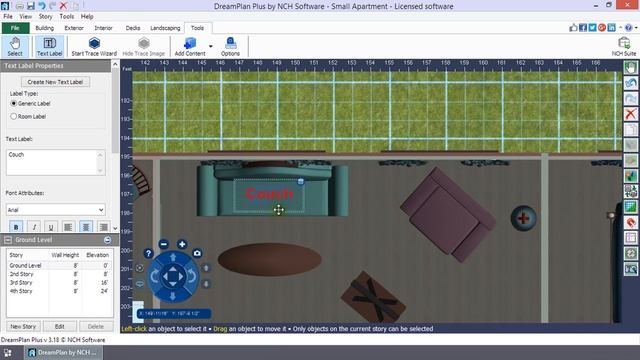Image resolution: width=640 pixels, height=360 pixels.
Task: Zoom in with the plus navigation button
Action: click(x=182, y=244)
